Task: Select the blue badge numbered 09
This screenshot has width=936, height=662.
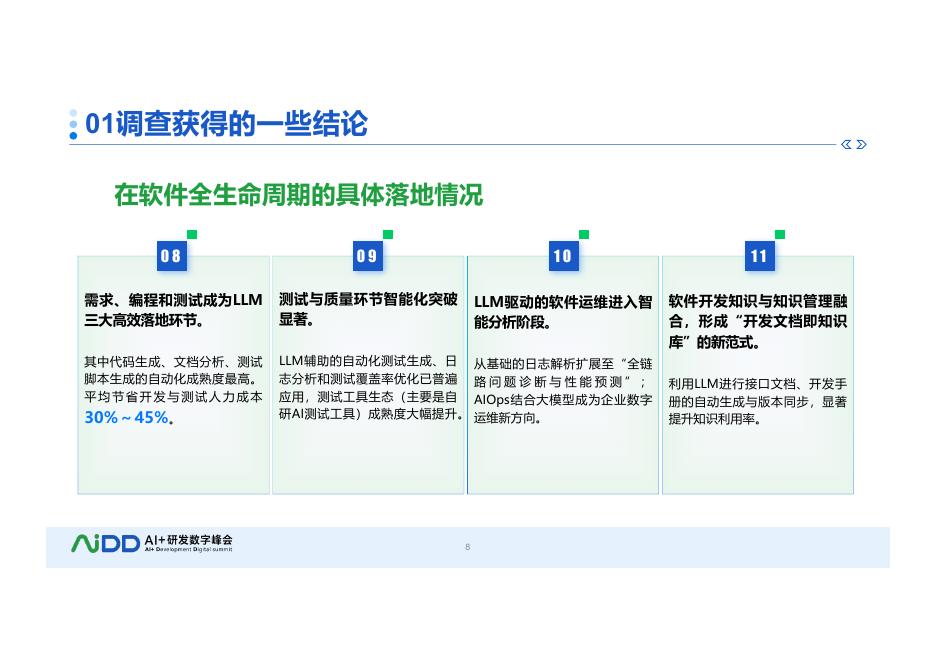Action: click(x=367, y=256)
